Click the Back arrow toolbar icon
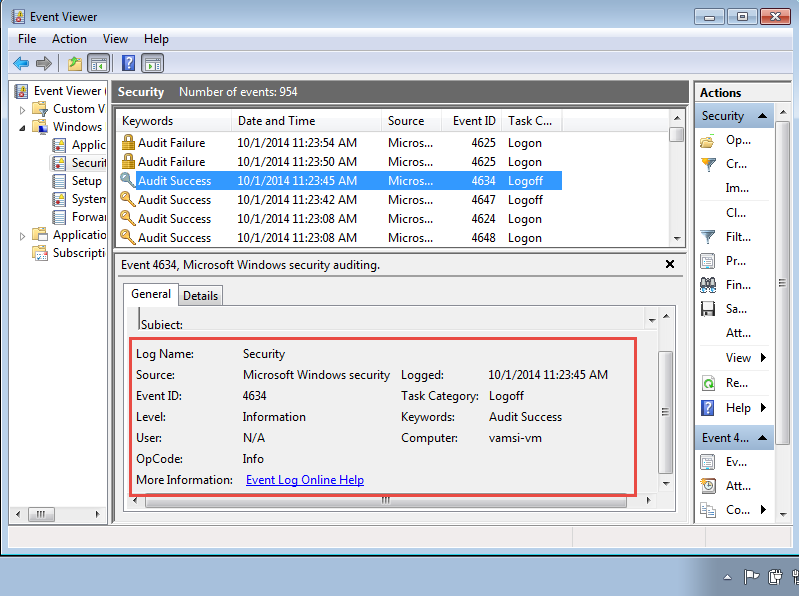Screen dimensions: 799x596 point(21,64)
